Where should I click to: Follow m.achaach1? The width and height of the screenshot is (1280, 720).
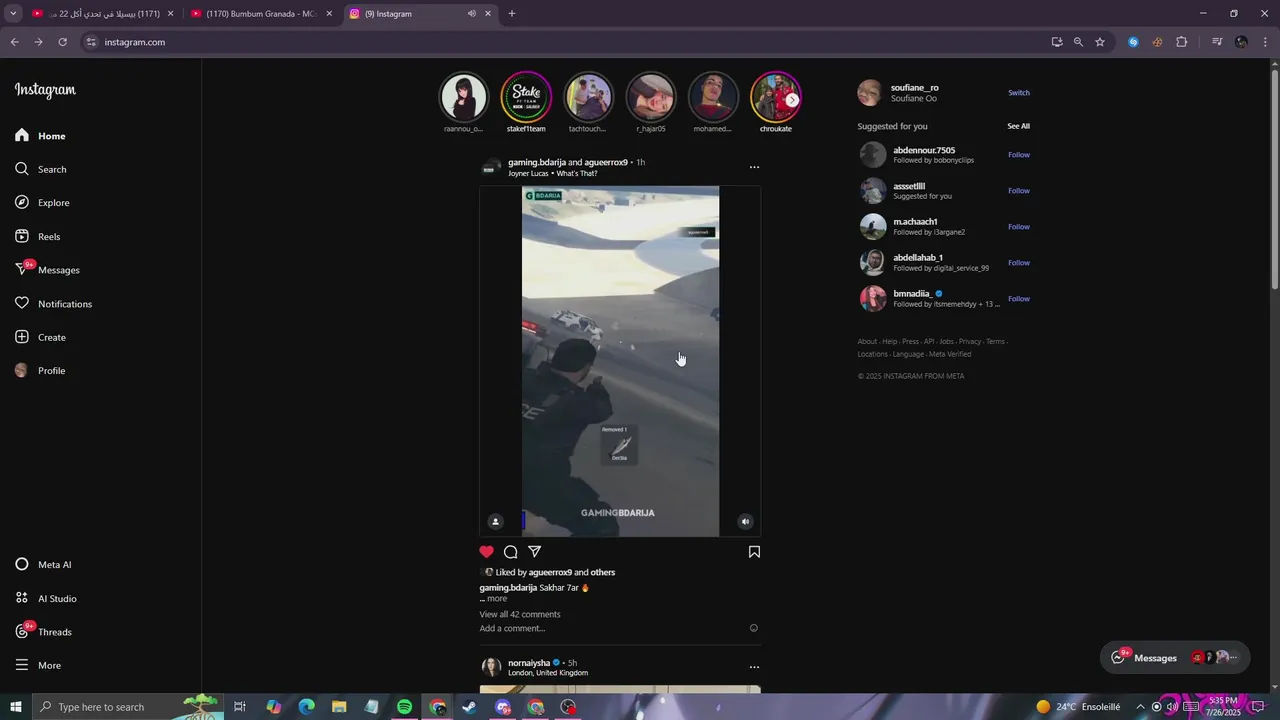coord(1019,227)
